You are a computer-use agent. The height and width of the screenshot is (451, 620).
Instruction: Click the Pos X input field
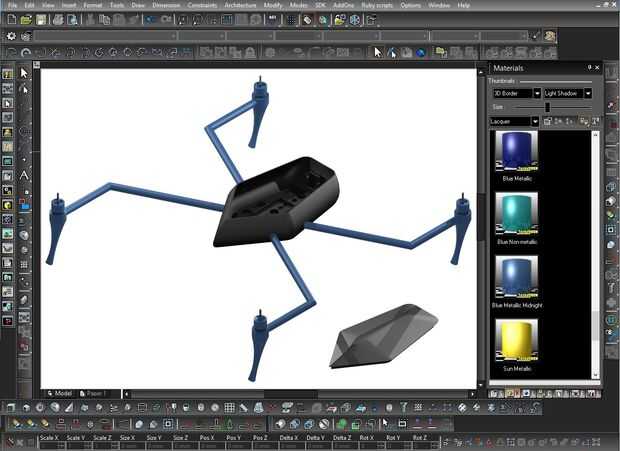click(212, 445)
